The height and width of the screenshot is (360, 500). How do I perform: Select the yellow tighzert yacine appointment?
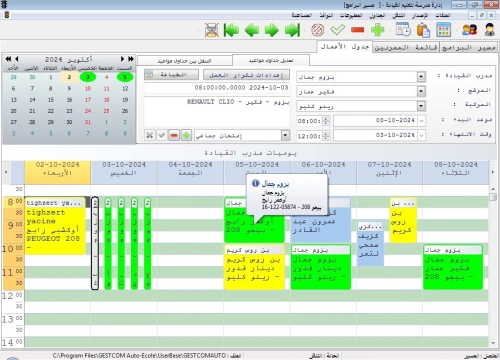pyautogui.click(x=55, y=226)
